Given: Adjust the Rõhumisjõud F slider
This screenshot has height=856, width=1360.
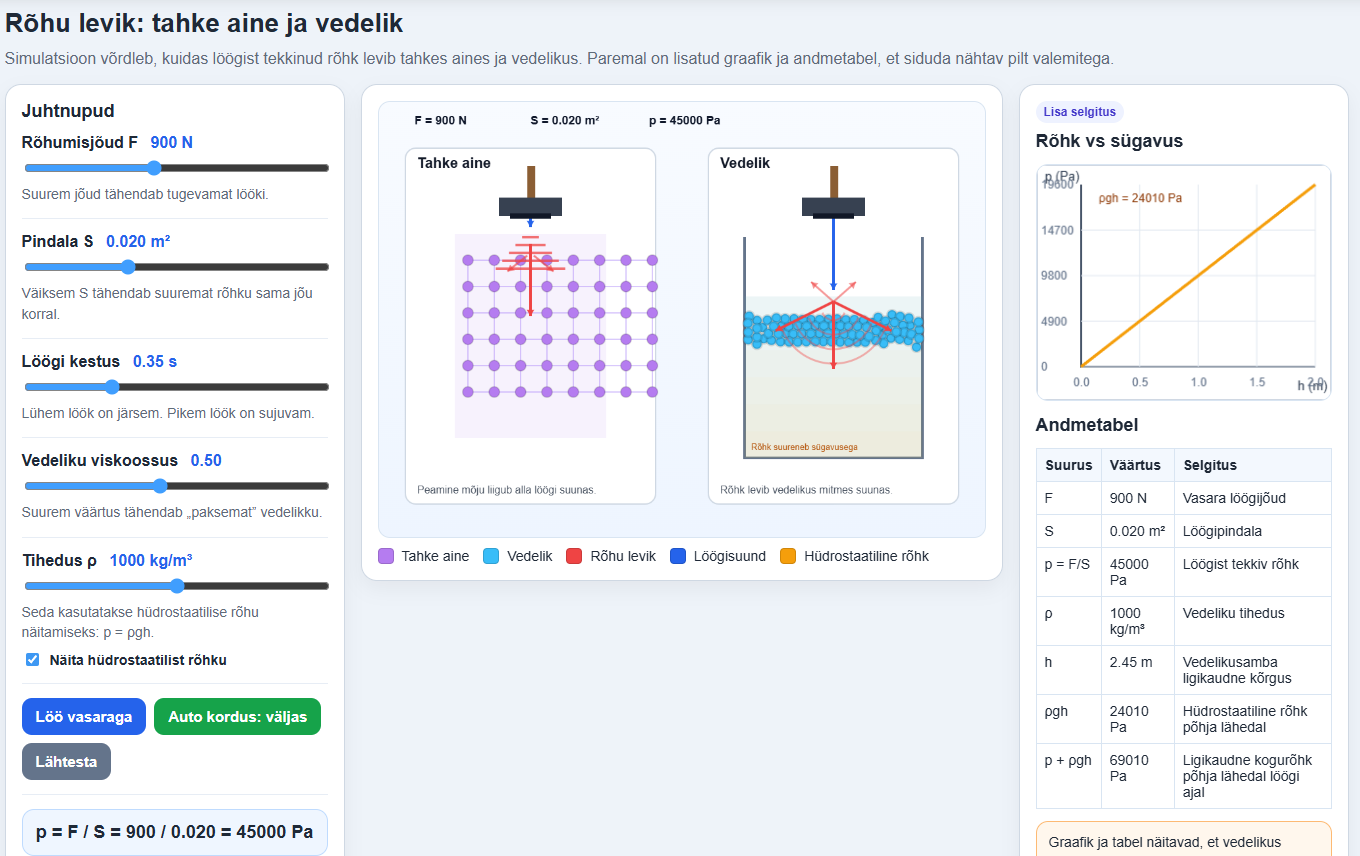Looking at the screenshot, I should point(176,168).
